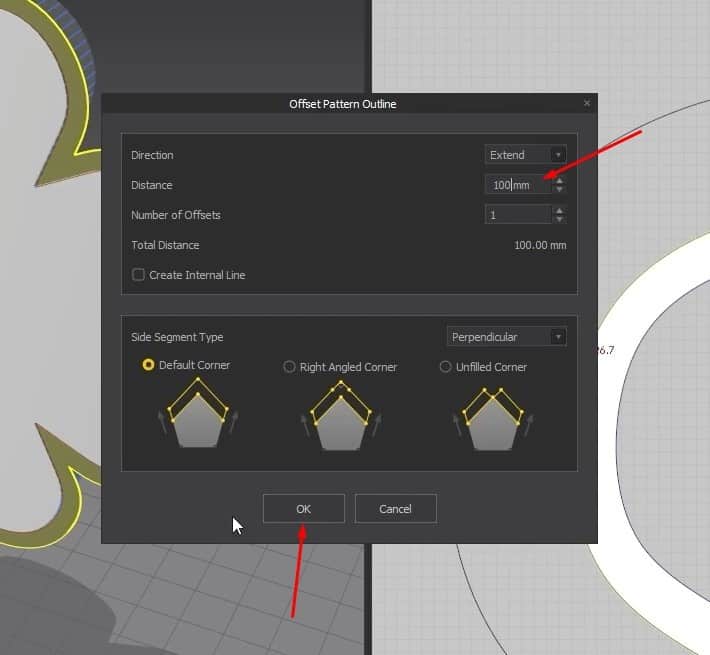Click the Create Internal Line label text
710x655 pixels.
(x=197, y=275)
